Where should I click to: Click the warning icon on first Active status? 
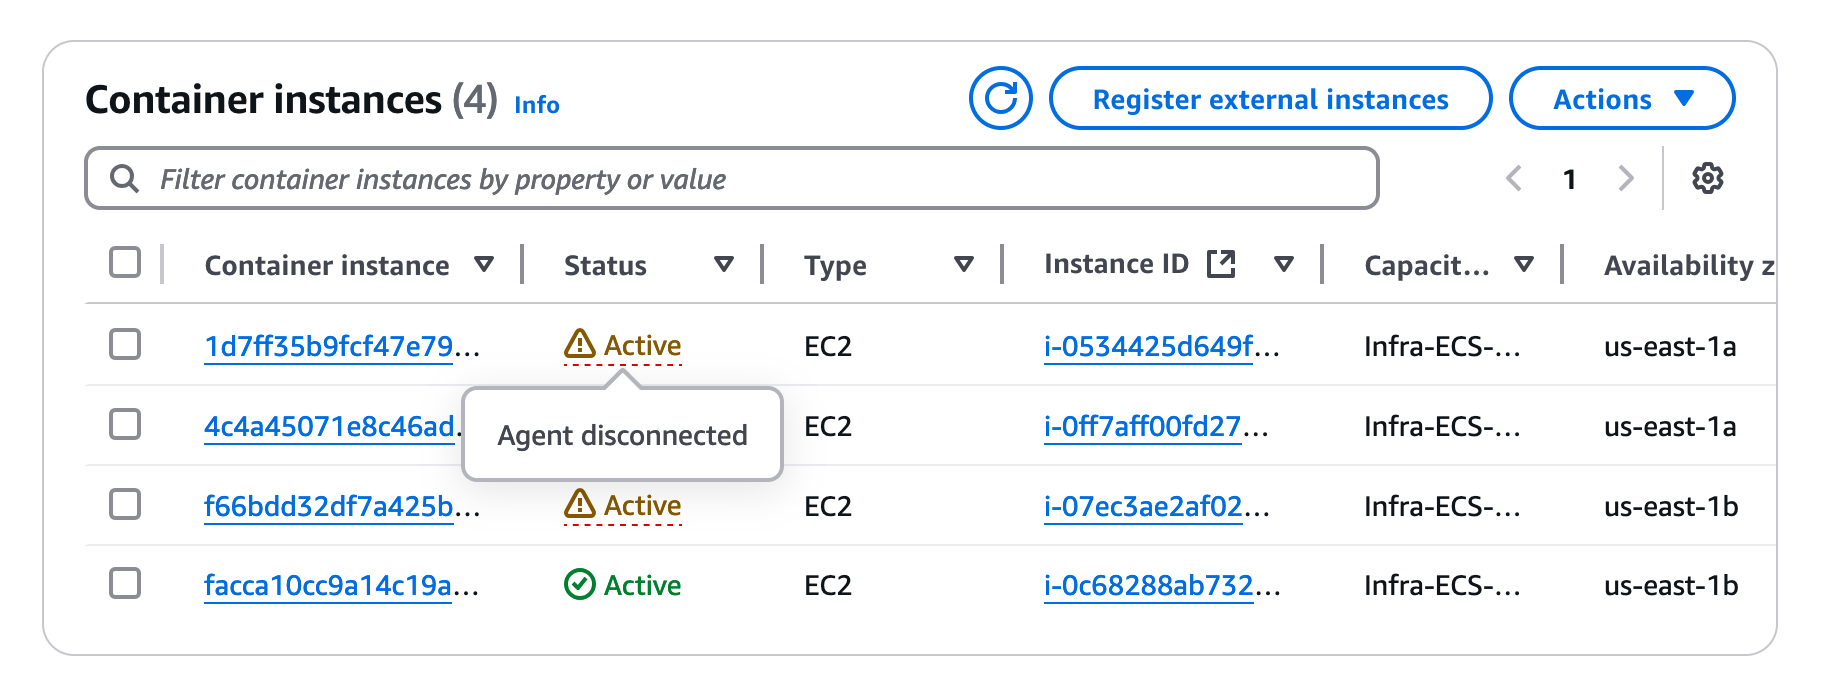click(x=579, y=345)
